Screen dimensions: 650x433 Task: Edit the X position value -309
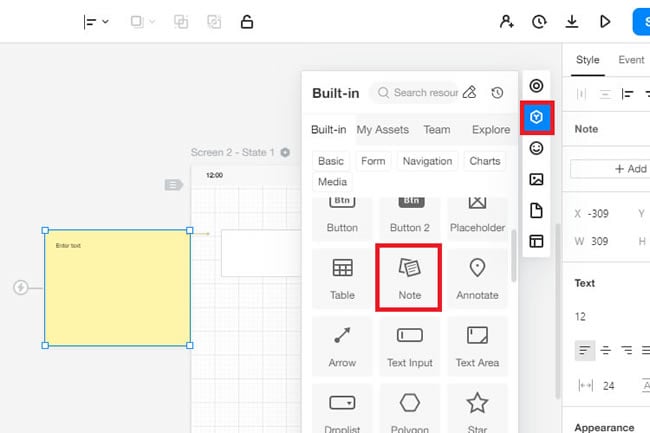click(x=598, y=214)
